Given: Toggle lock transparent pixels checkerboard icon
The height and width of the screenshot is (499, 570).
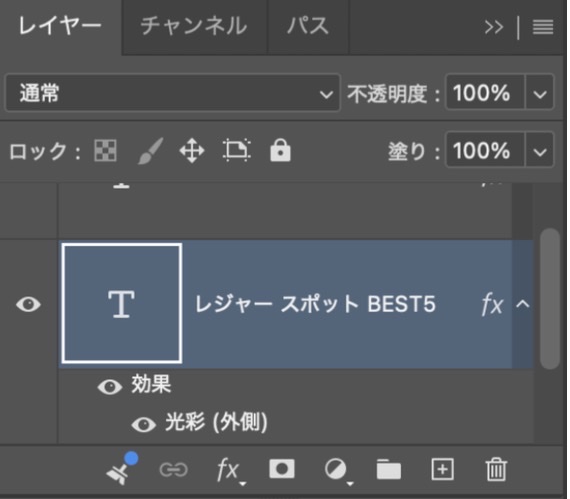Looking at the screenshot, I should pyautogui.click(x=105, y=150).
